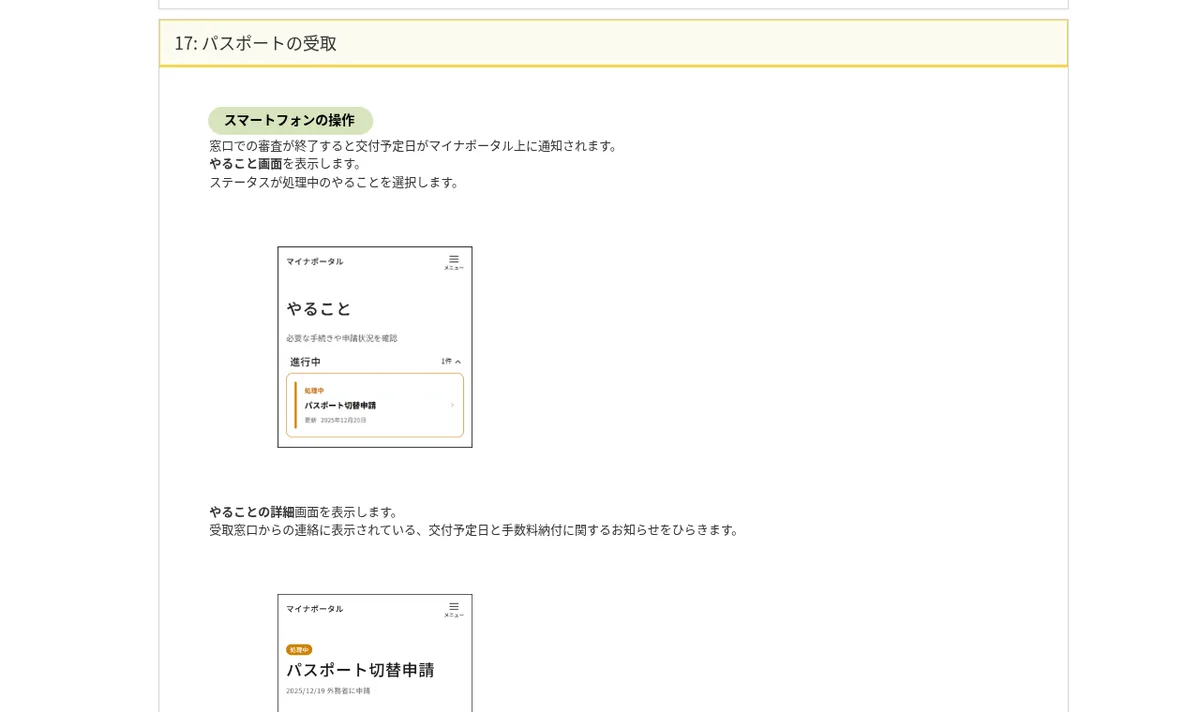Tap the hamburger メニュー icon in the やること screen
Viewport: 1200px width, 712px height.
454,262
